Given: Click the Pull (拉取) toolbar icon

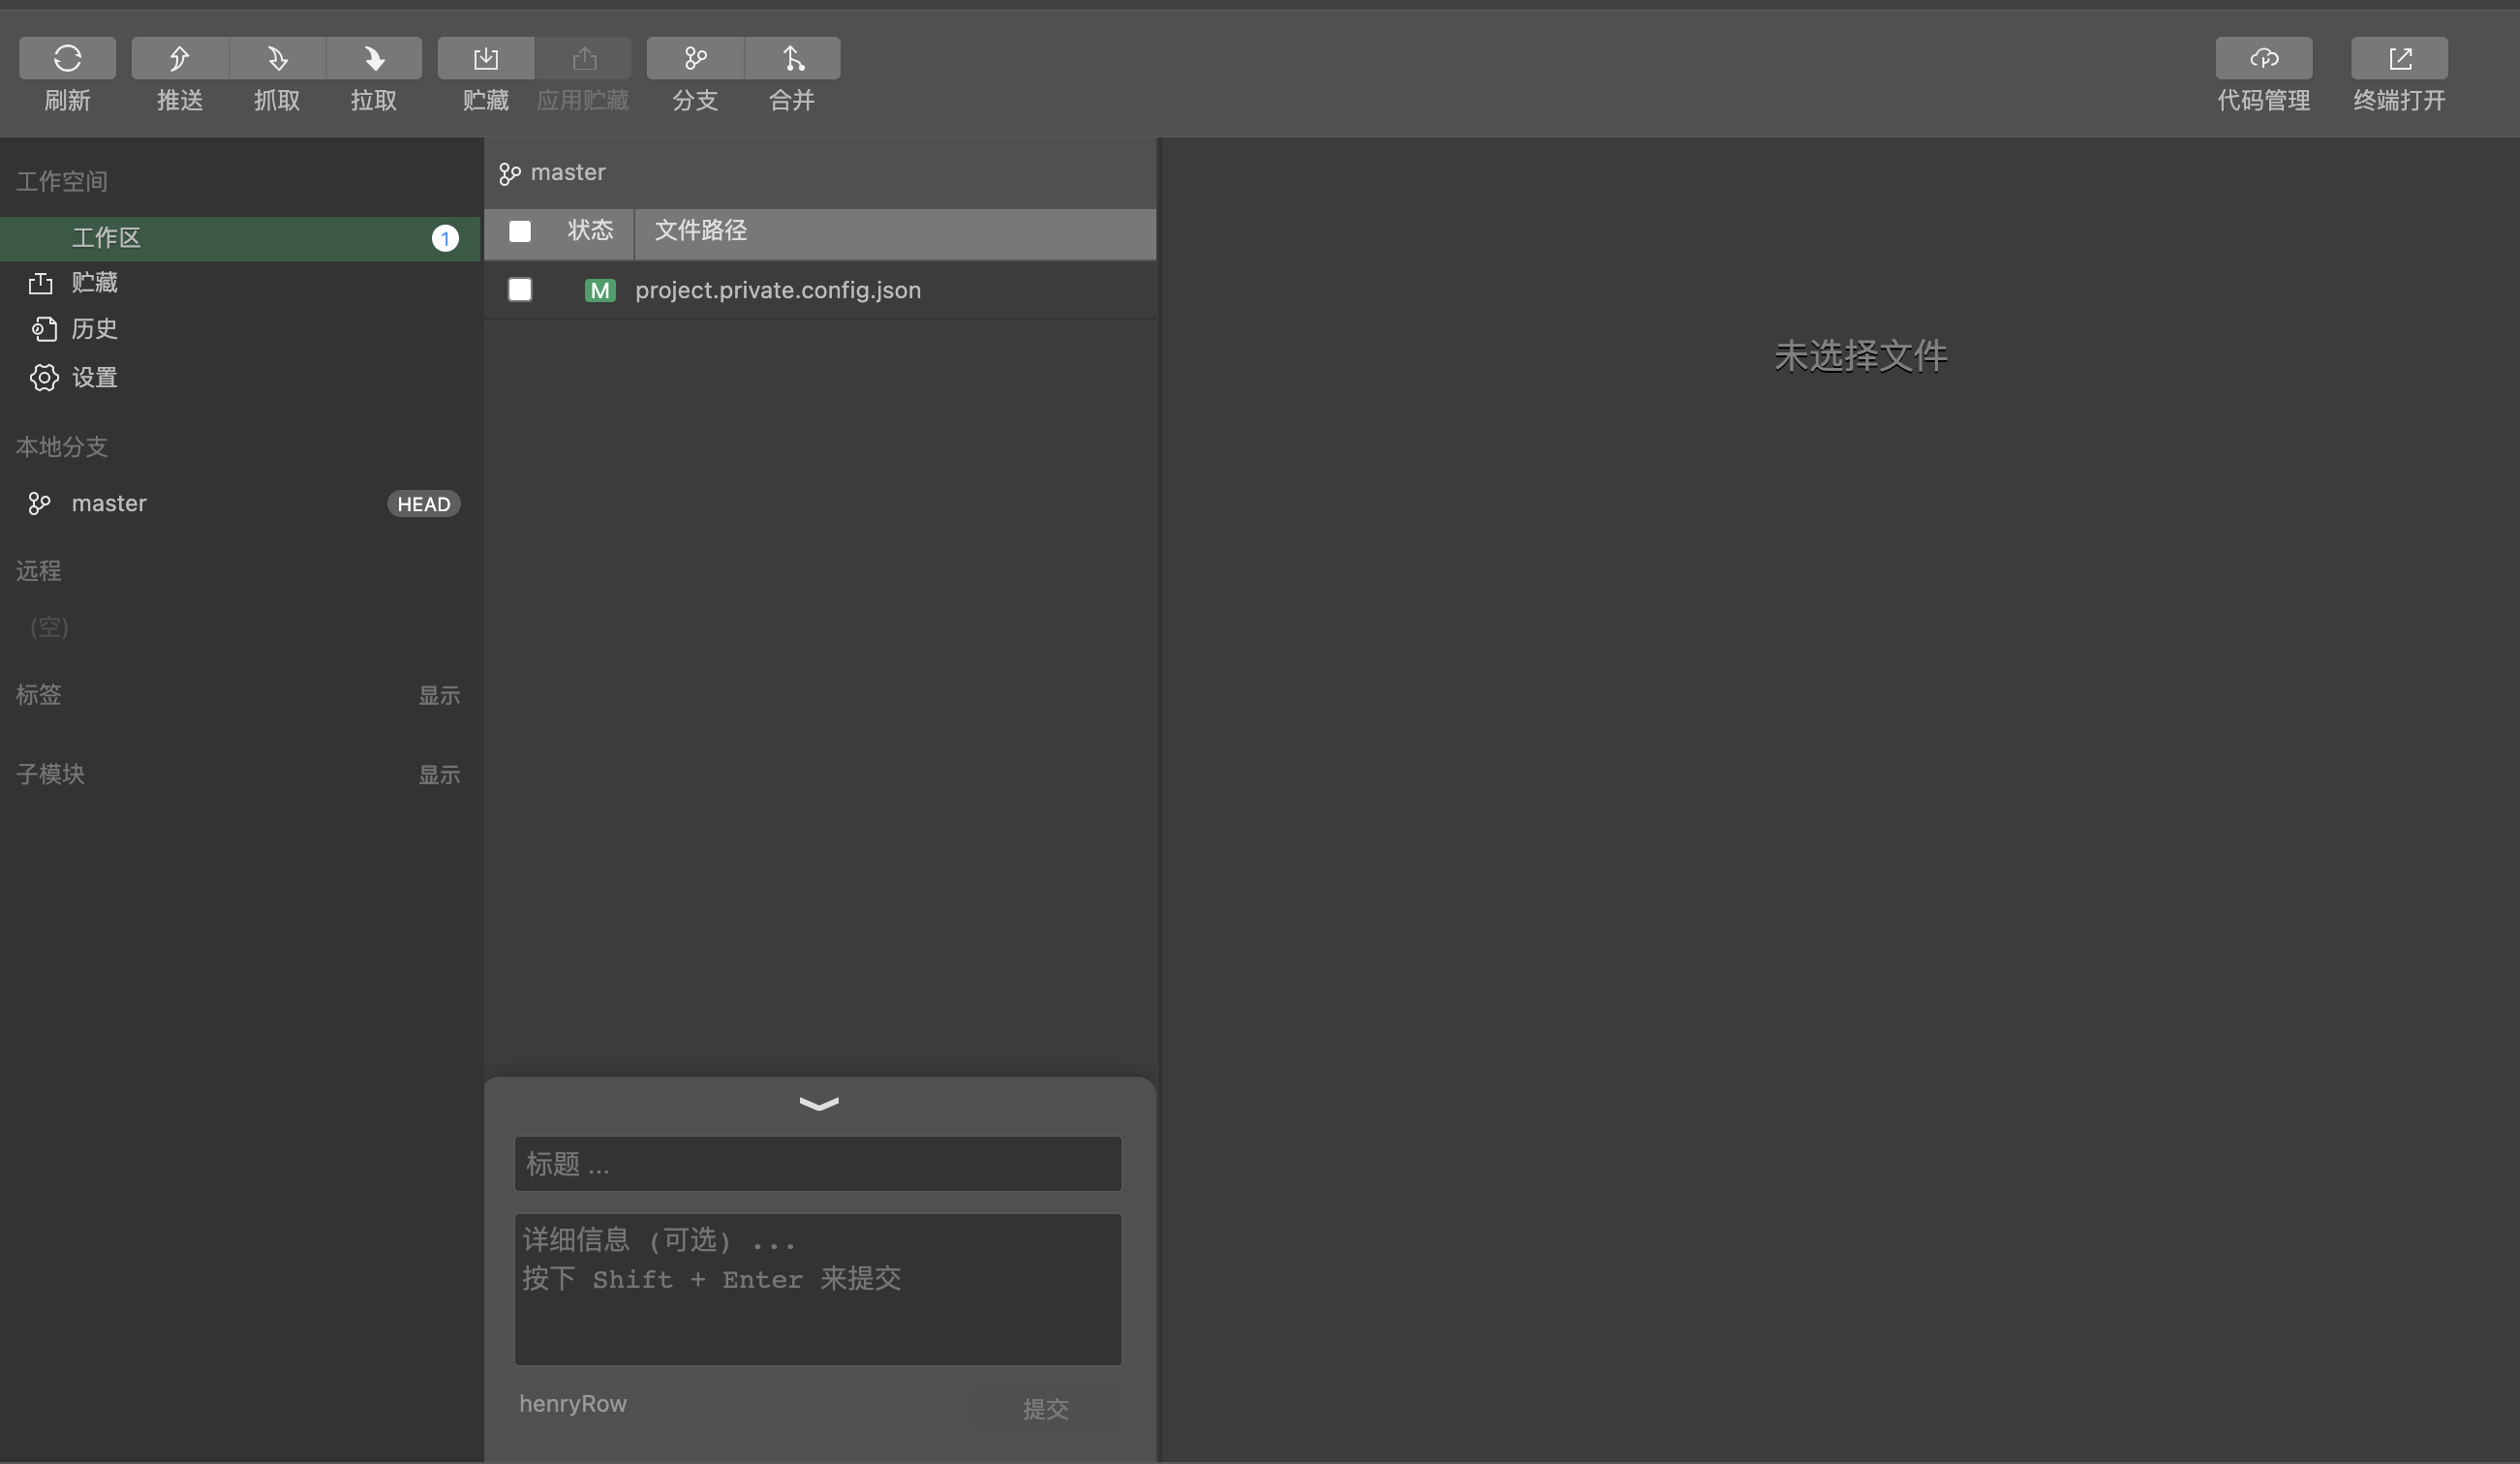Looking at the screenshot, I should [x=374, y=58].
